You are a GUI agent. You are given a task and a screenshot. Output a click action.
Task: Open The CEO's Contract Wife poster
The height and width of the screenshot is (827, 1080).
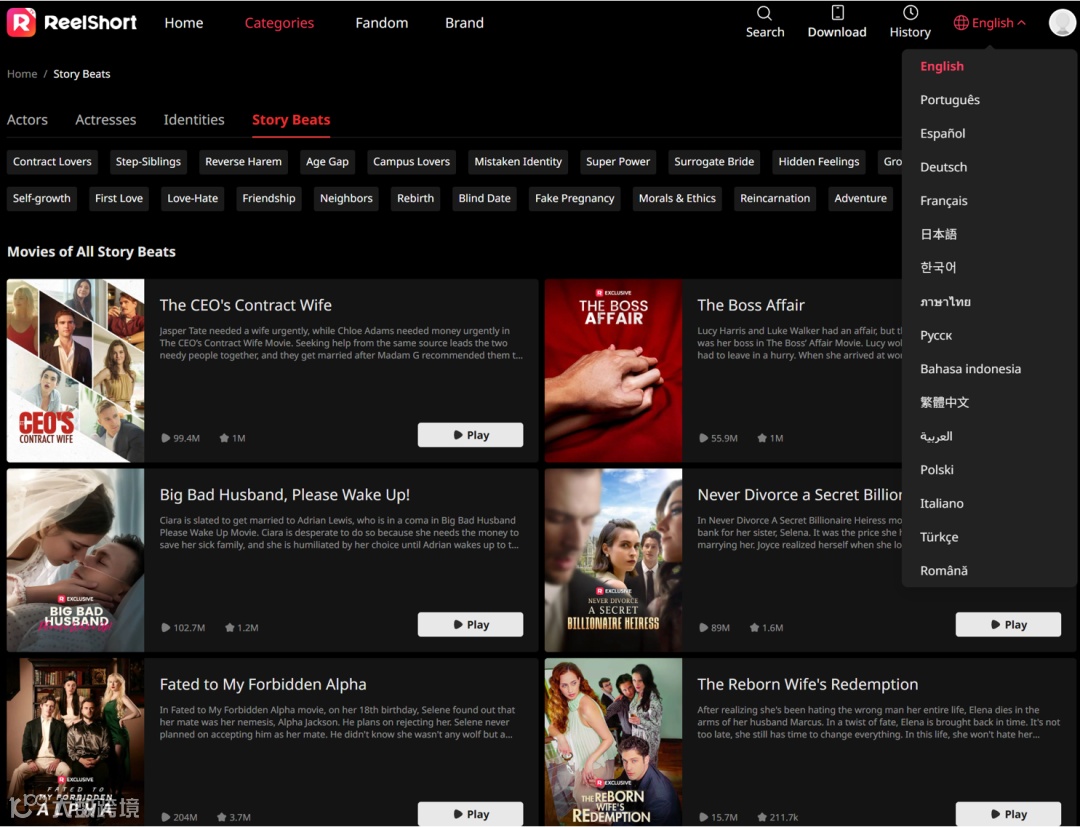[x=76, y=370]
